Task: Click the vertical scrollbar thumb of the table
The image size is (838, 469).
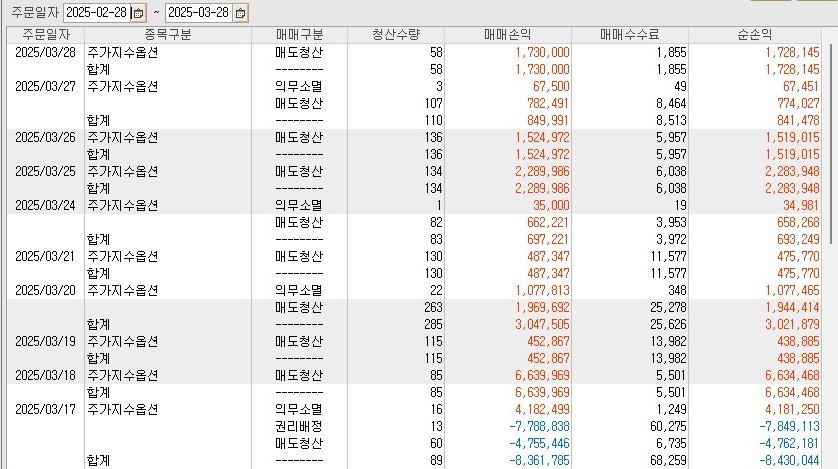Action: pos(831,144)
